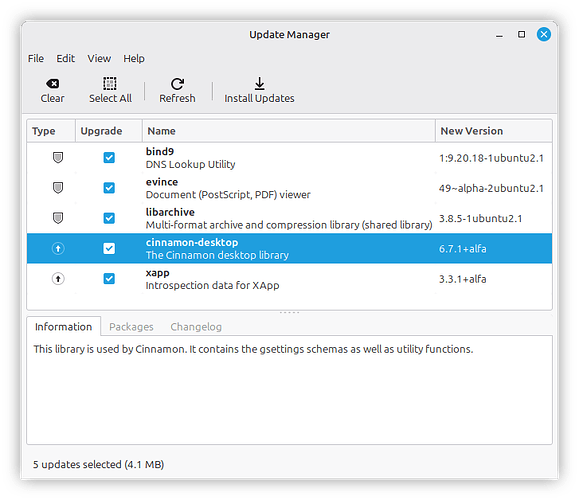
Task: Click the Install Updates download icon
Action: click(x=260, y=84)
